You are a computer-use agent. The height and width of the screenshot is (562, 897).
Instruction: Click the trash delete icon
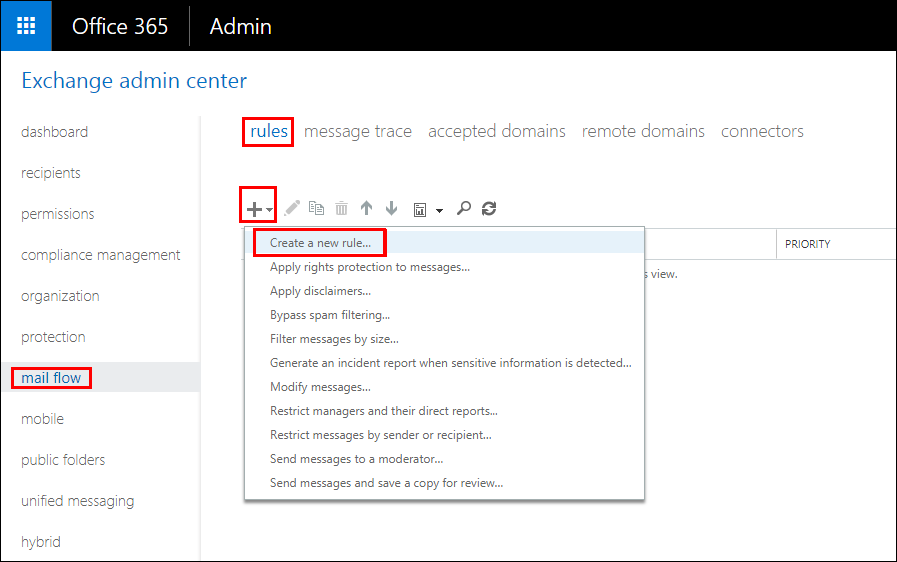342,208
